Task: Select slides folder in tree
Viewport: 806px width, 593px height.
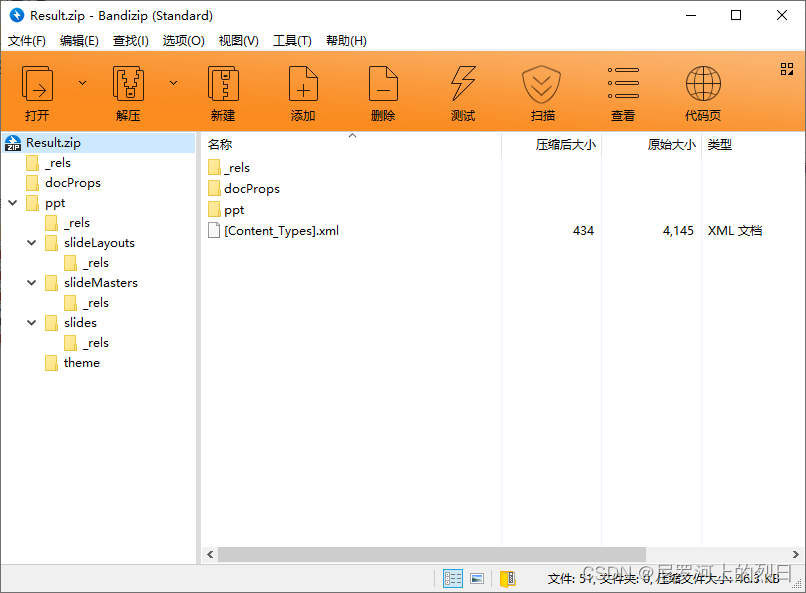Action: tap(71, 323)
